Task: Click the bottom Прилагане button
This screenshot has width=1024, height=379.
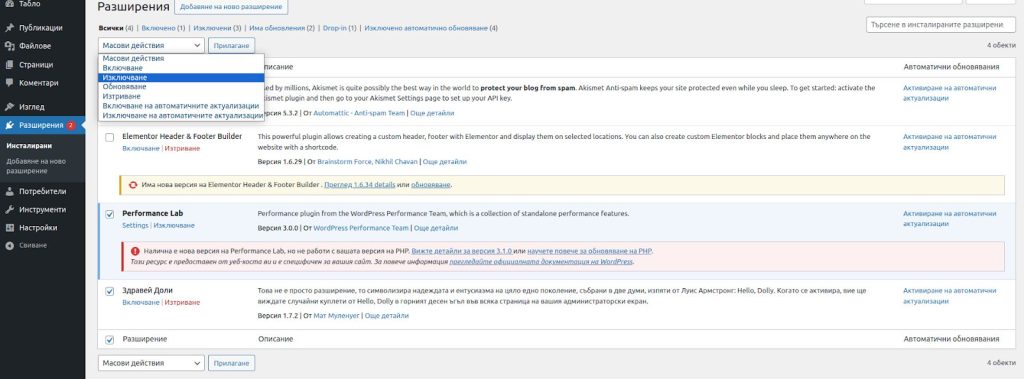Action: pyautogui.click(x=232, y=363)
